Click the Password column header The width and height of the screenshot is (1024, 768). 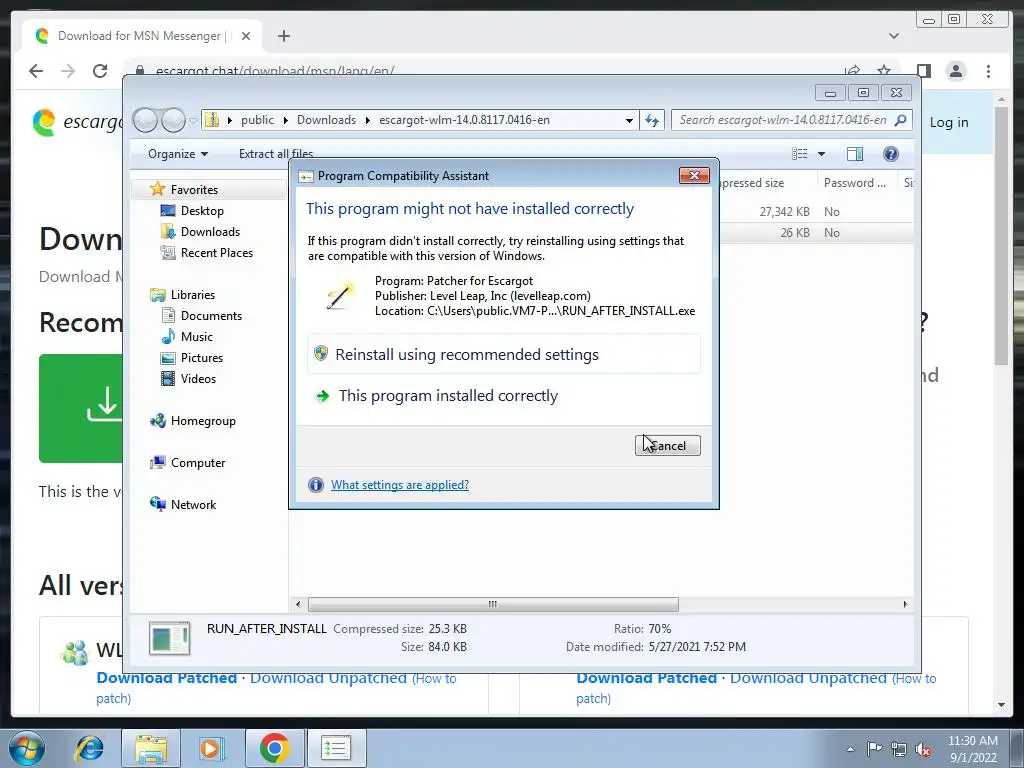(x=857, y=183)
